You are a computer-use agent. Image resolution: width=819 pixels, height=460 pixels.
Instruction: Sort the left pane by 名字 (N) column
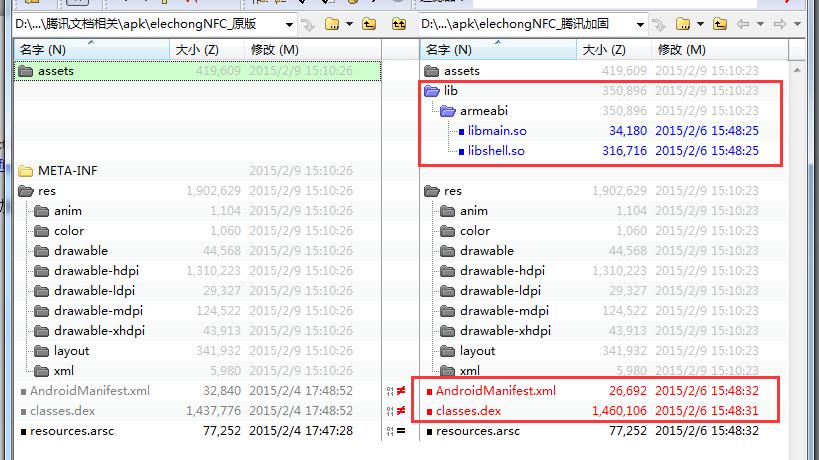click(x=92, y=50)
